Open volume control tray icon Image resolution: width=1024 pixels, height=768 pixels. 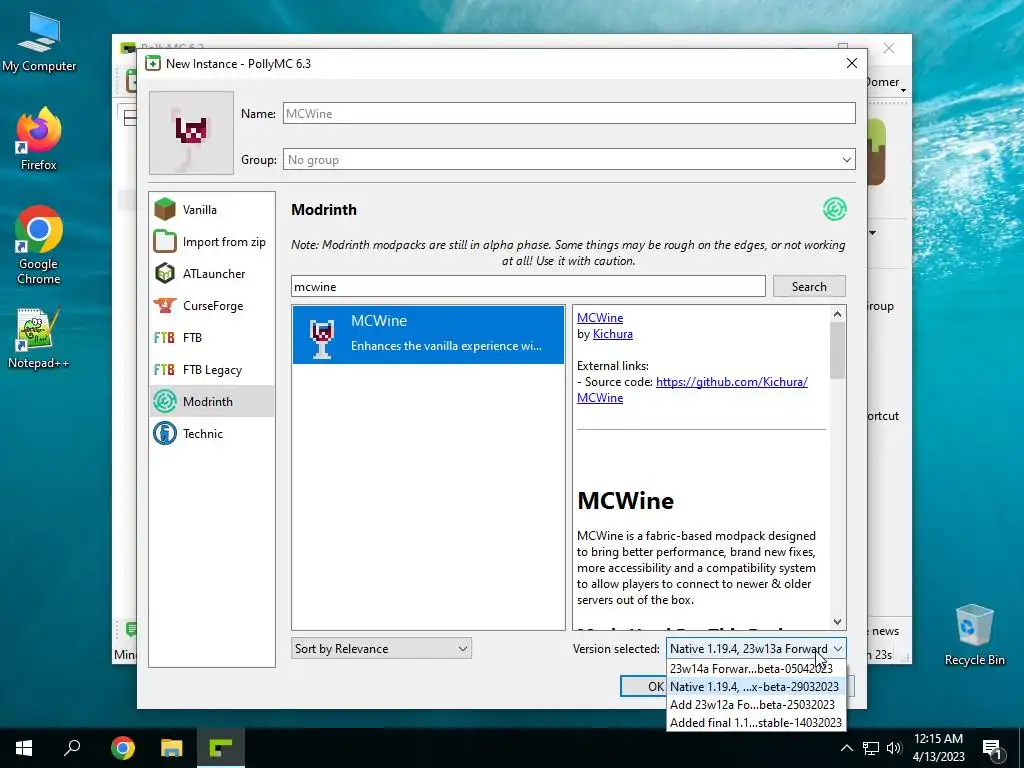point(894,748)
